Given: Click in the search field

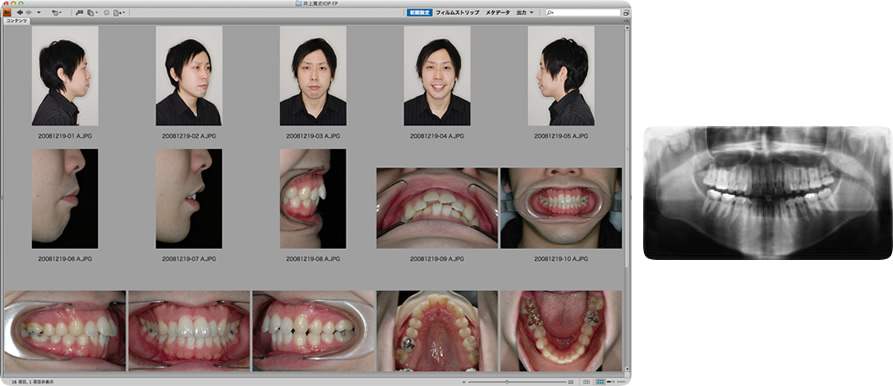Looking at the screenshot, I should (583, 13).
